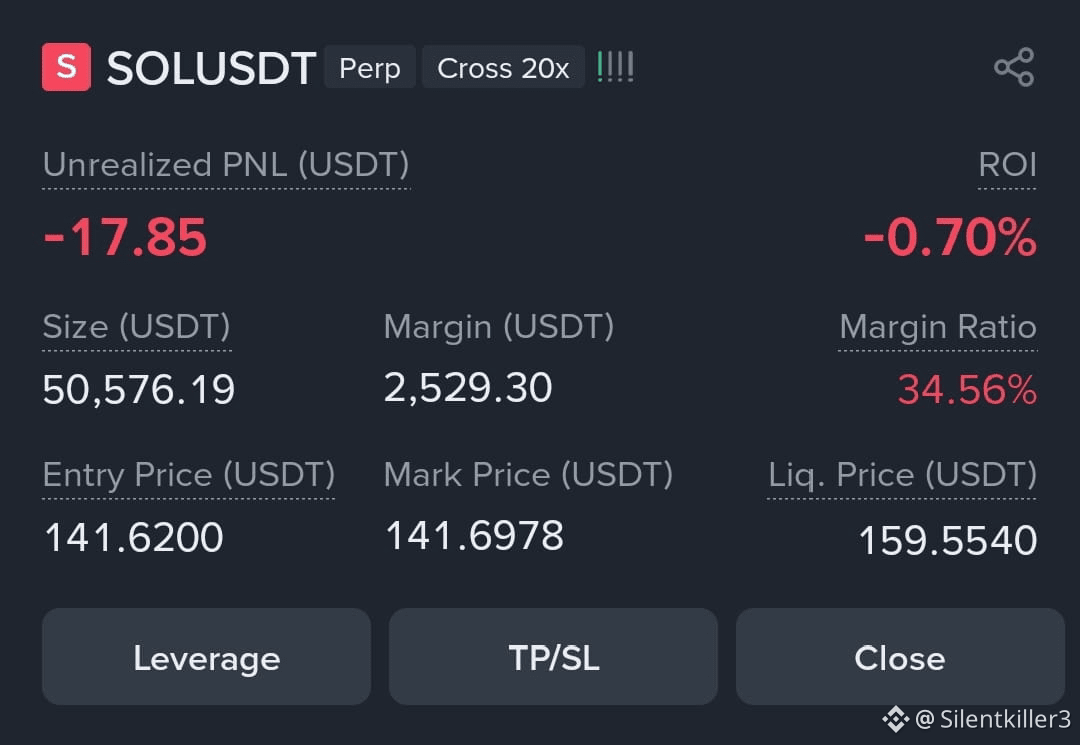Click the Liq. Price info label

(x=901, y=475)
